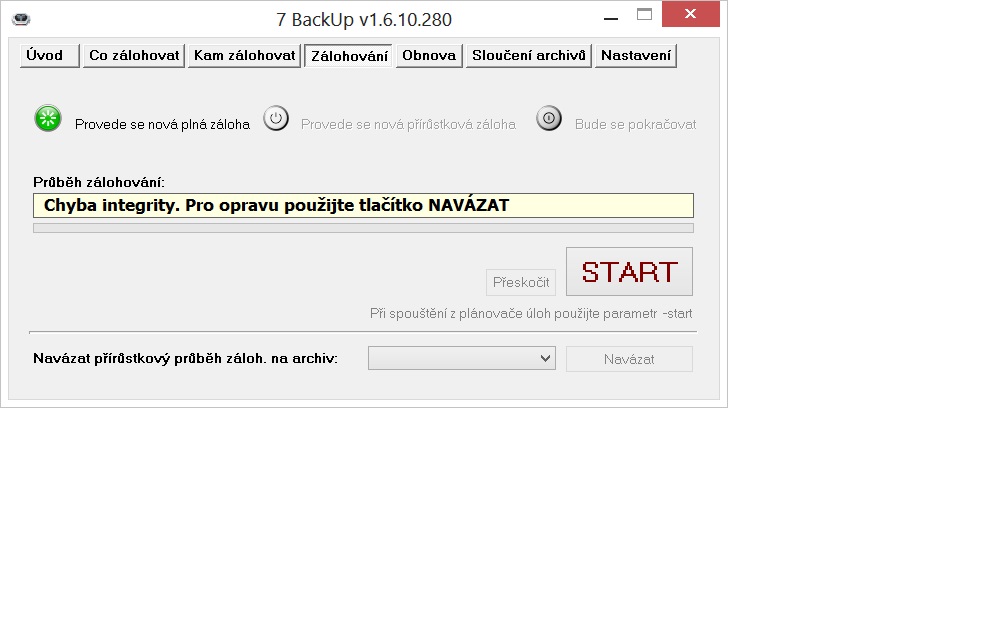Click the big START button
Screen dimensions: 1008x630
click(629, 271)
